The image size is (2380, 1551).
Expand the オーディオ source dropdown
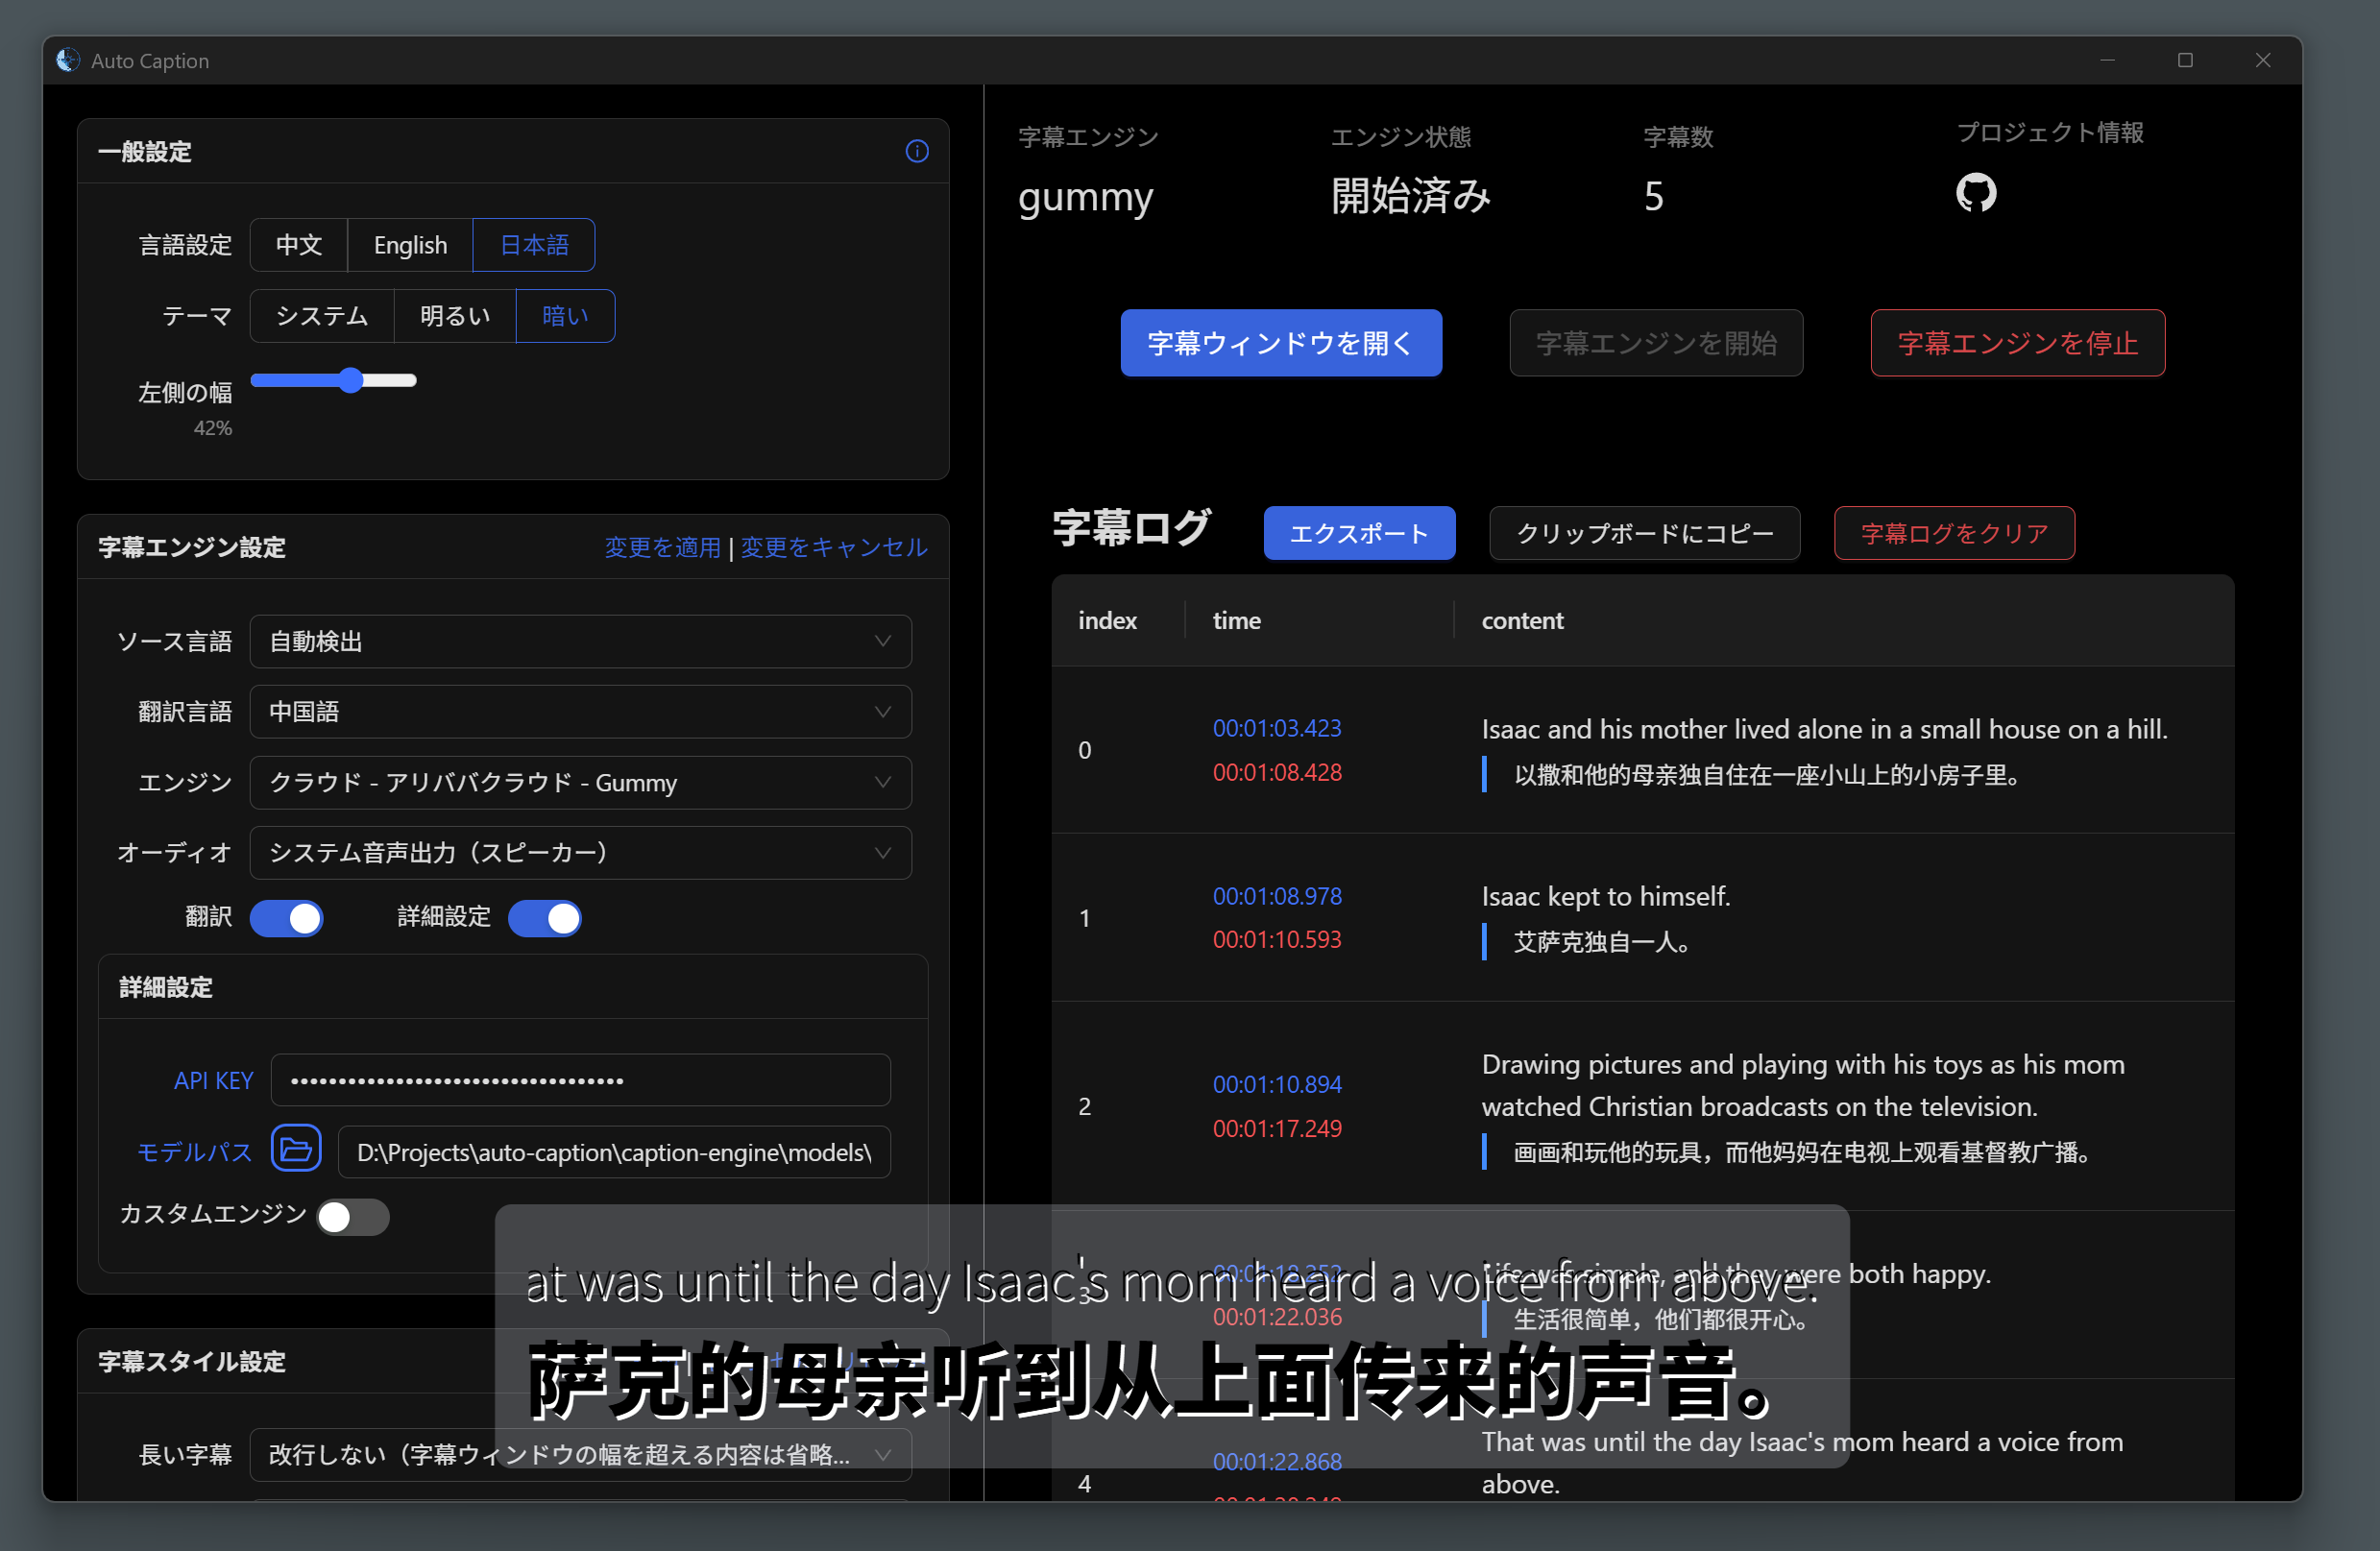tap(580, 852)
